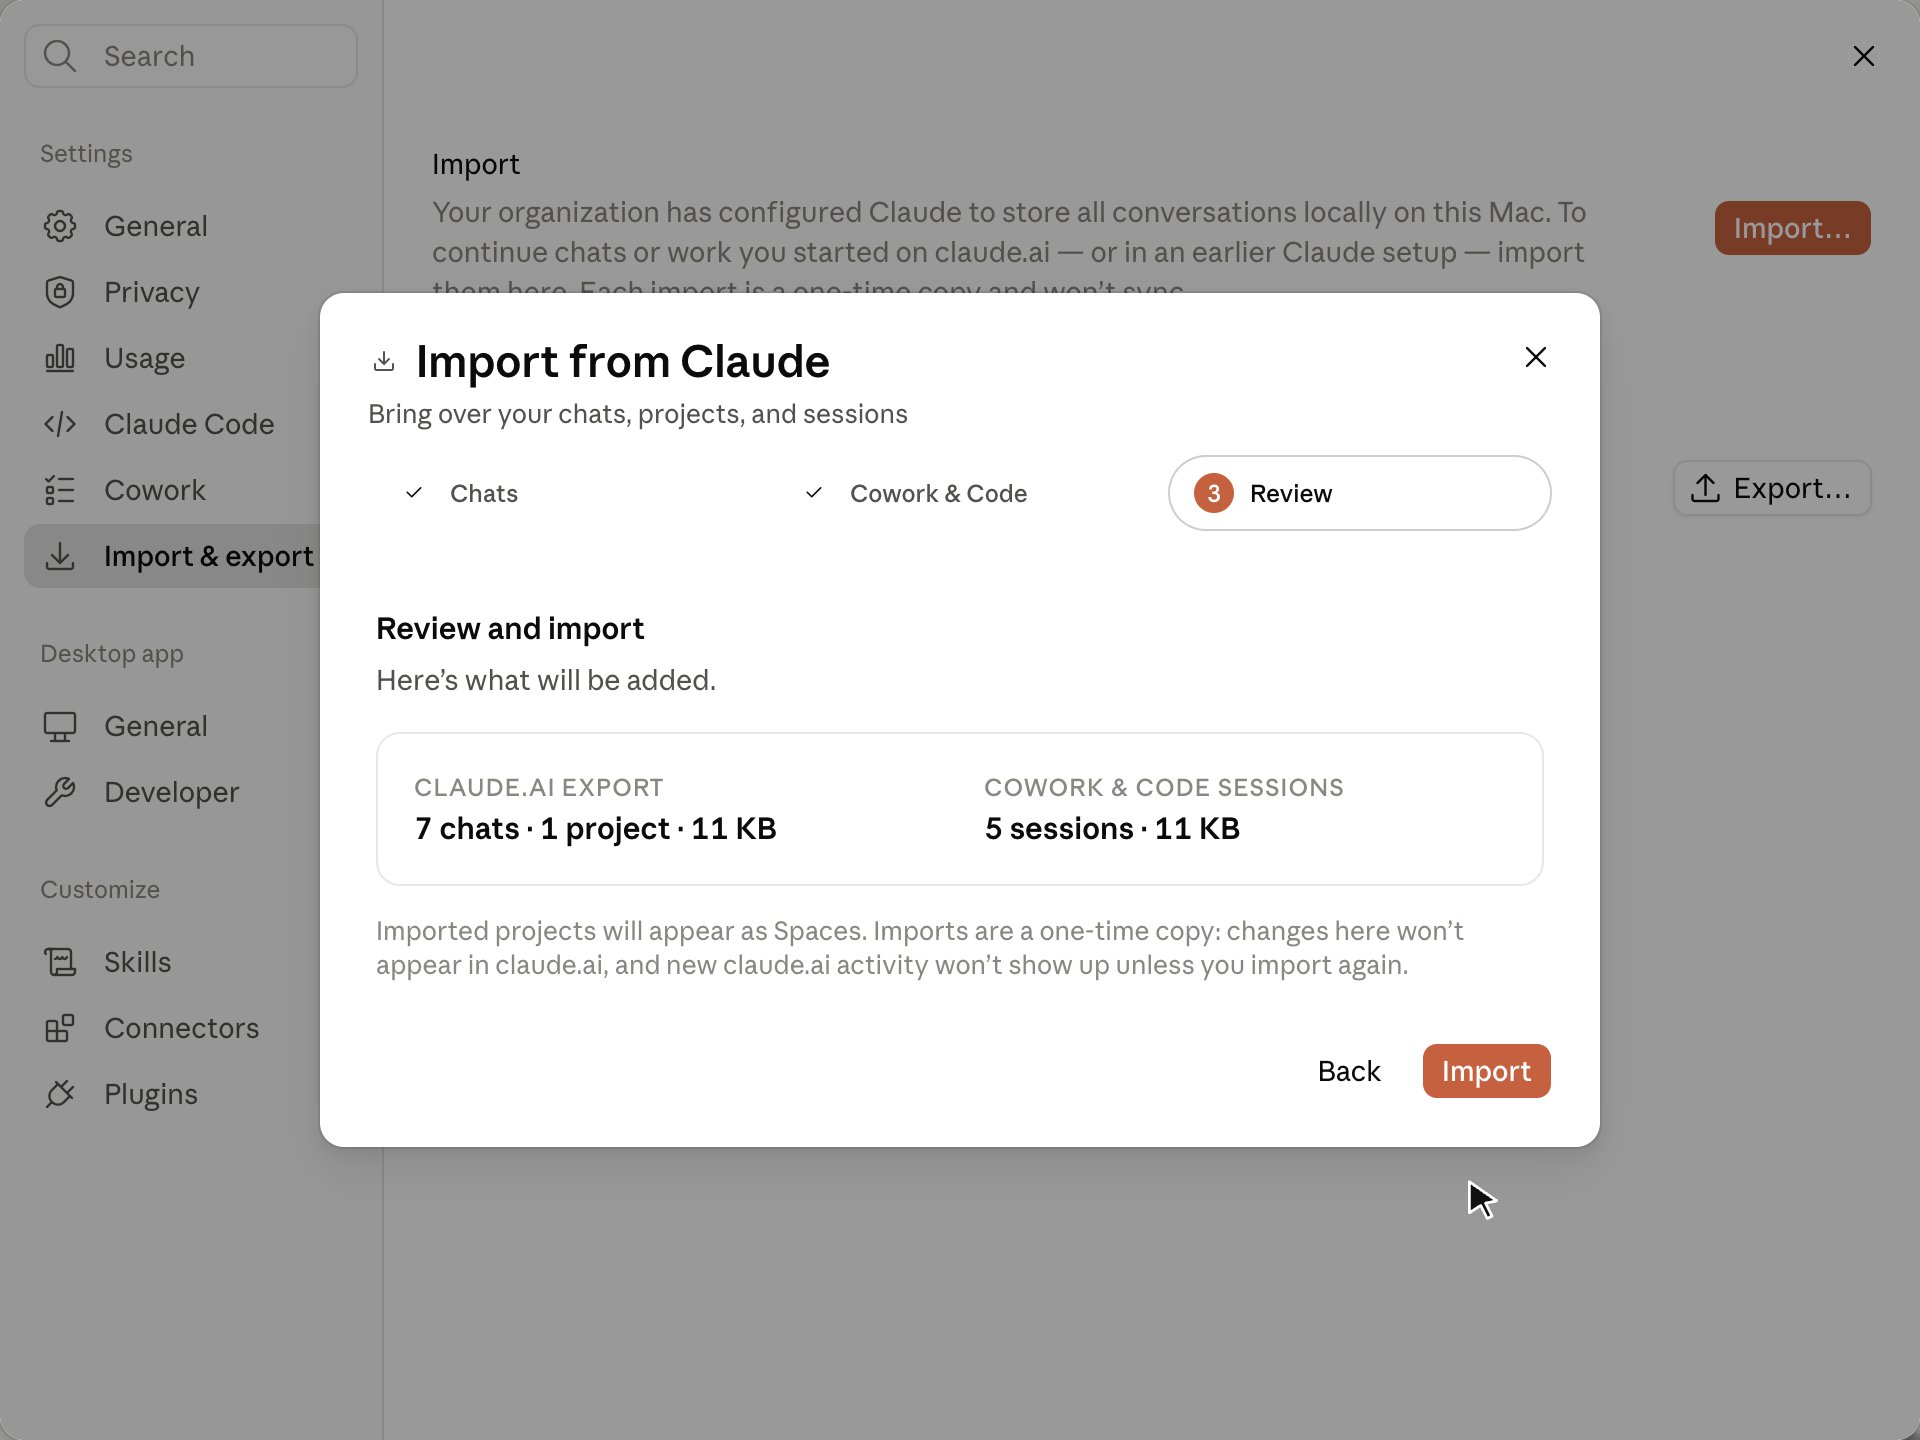Click the CLAUDE.AI EXPORT label
This screenshot has width=1920, height=1440.
pos(539,787)
